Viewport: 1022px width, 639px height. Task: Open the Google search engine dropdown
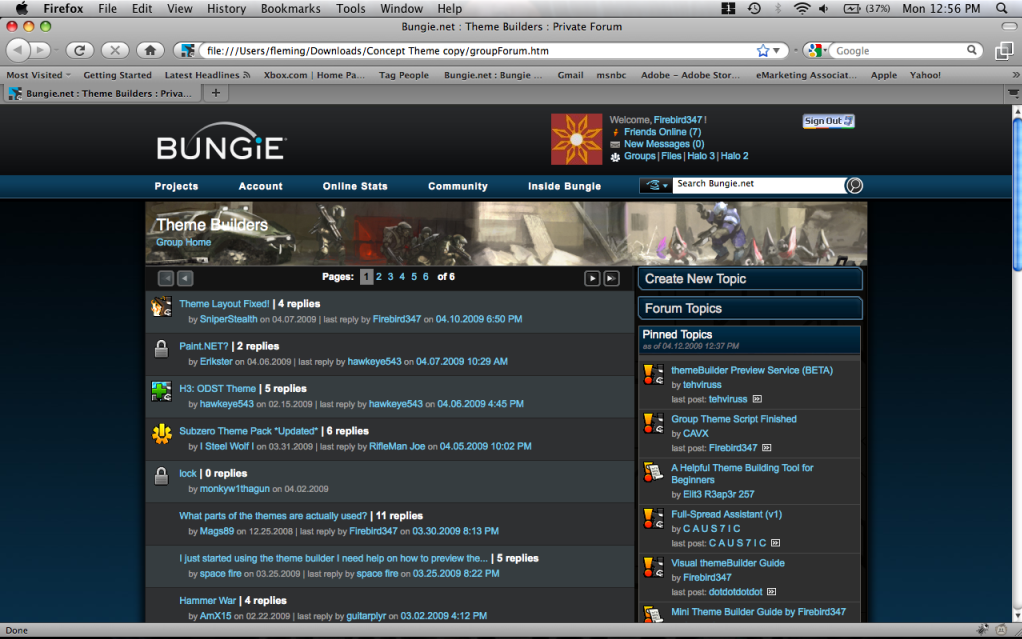(817, 50)
